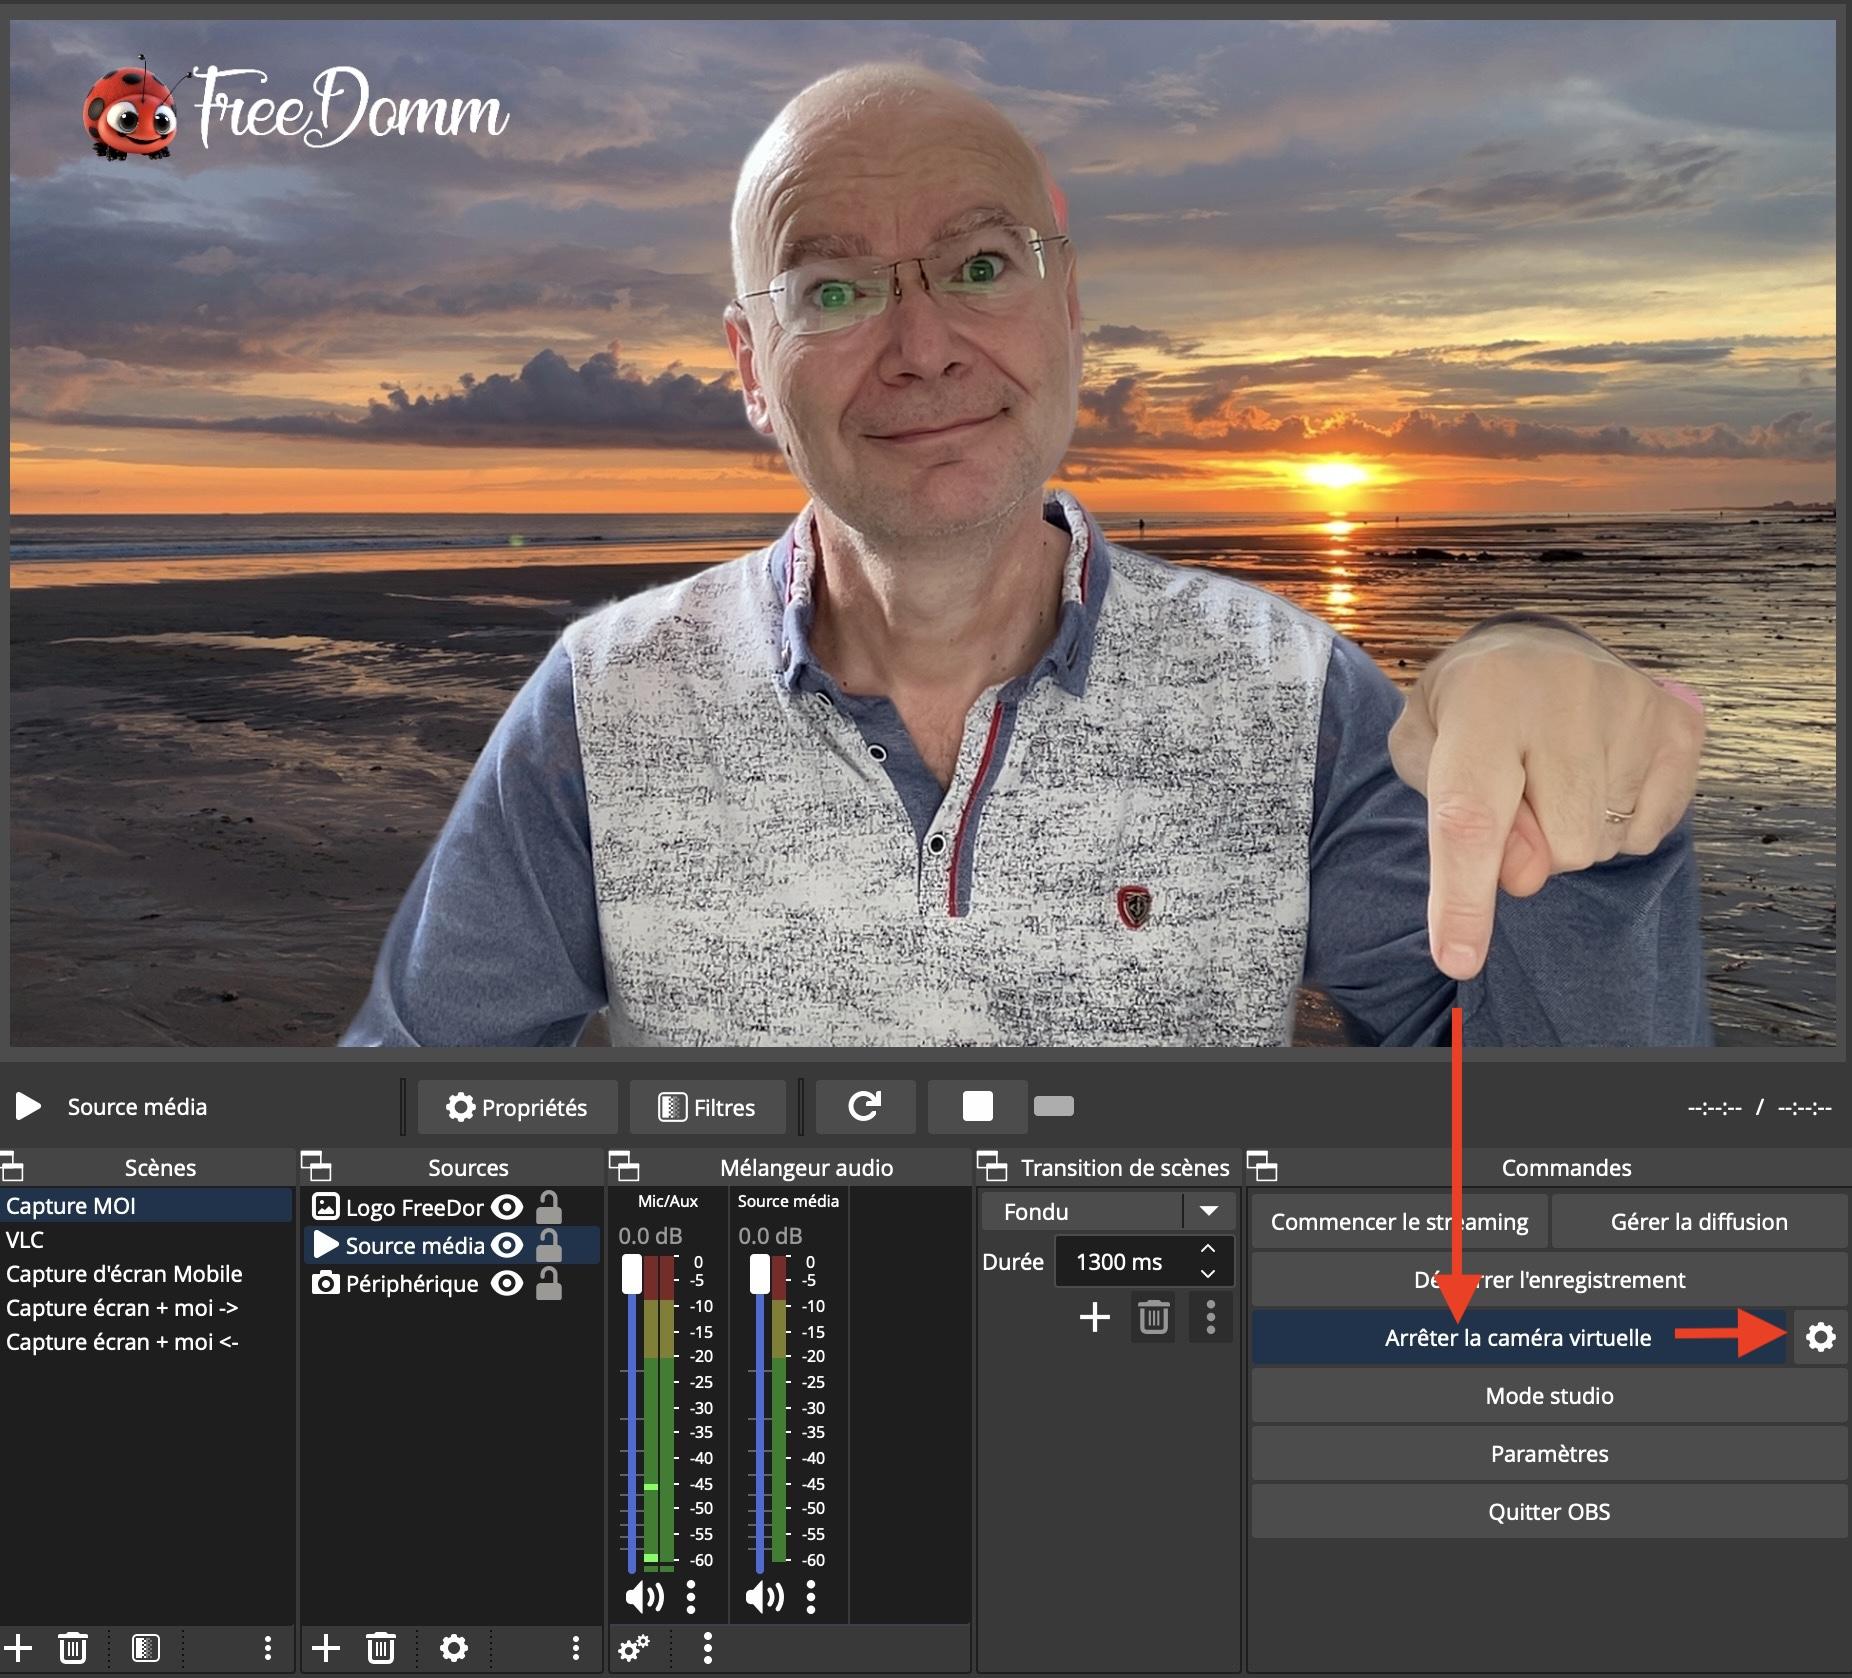Delete selected source with trash icon
Screen dimensions: 1852x1678
(x=380, y=1647)
